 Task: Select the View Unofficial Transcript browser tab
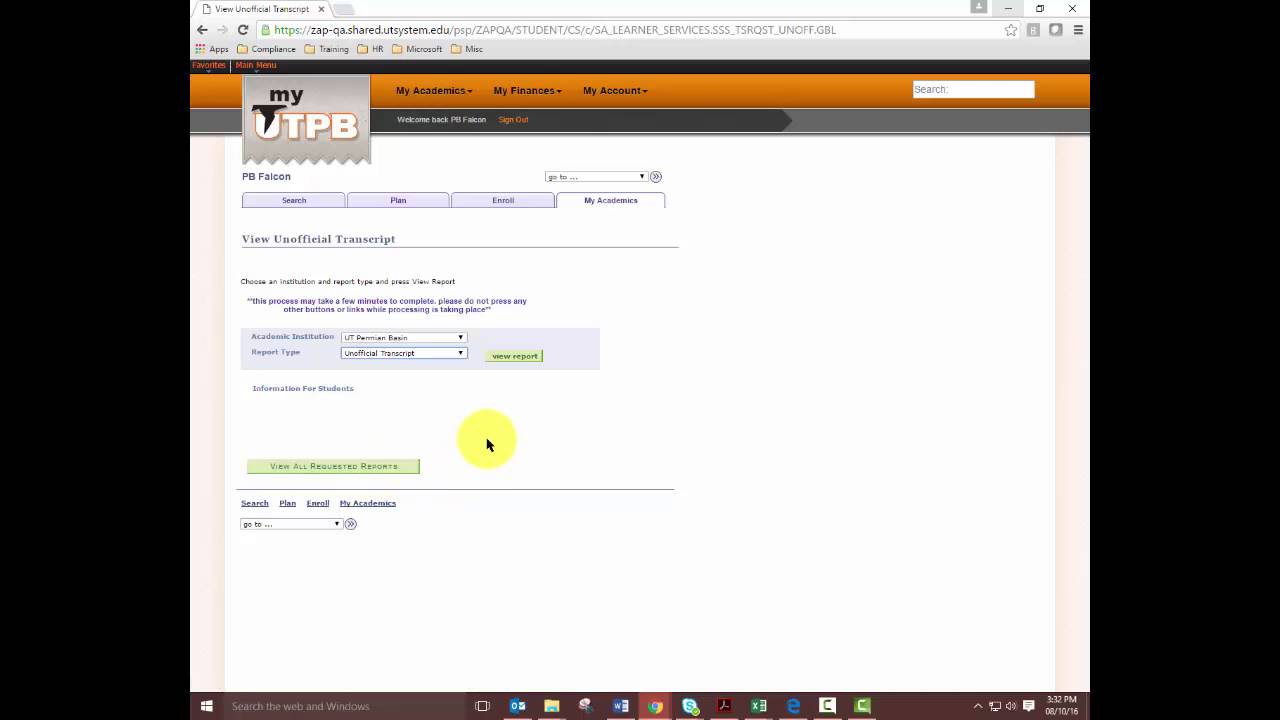[x=262, y=9]
